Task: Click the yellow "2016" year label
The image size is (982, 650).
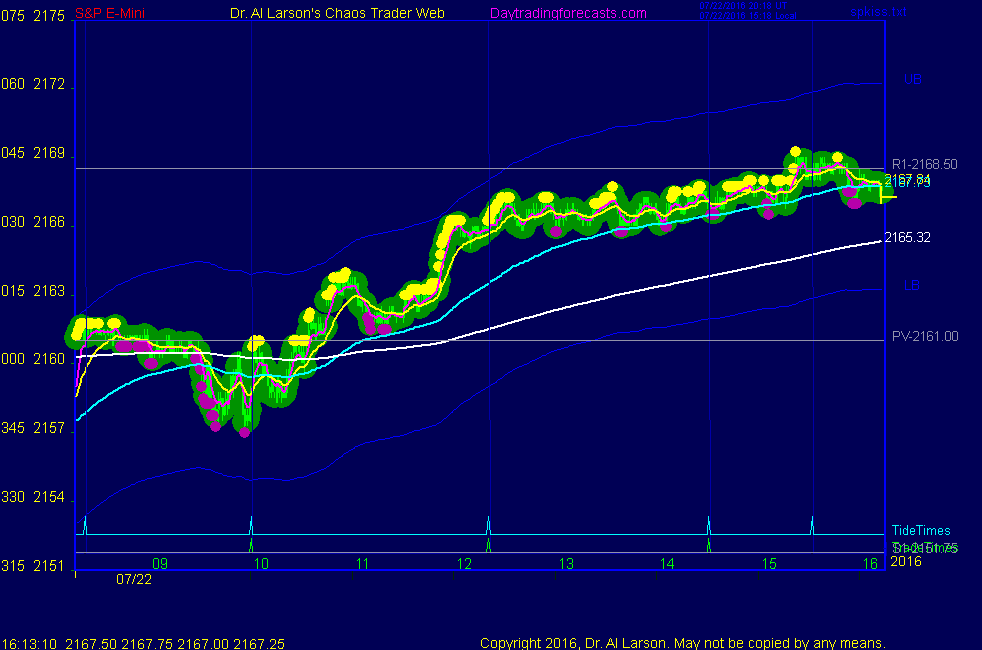Action: click(x=906, y=561)
